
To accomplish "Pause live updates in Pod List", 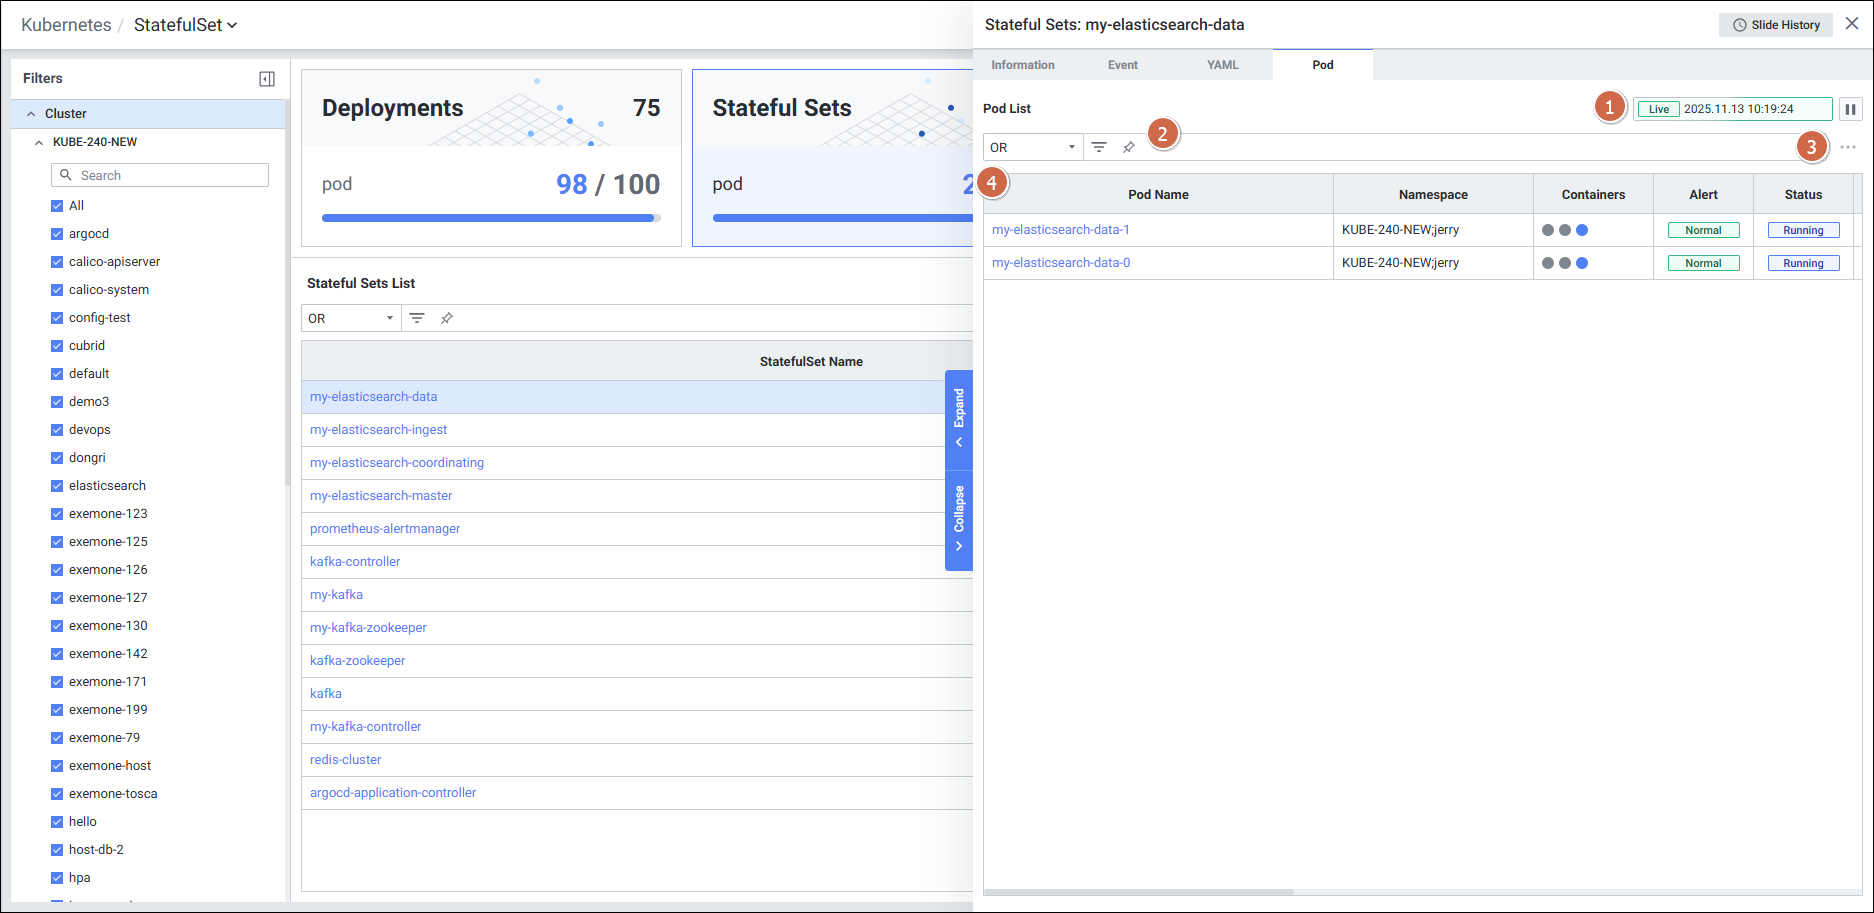I will click(x=1850, y=109).
